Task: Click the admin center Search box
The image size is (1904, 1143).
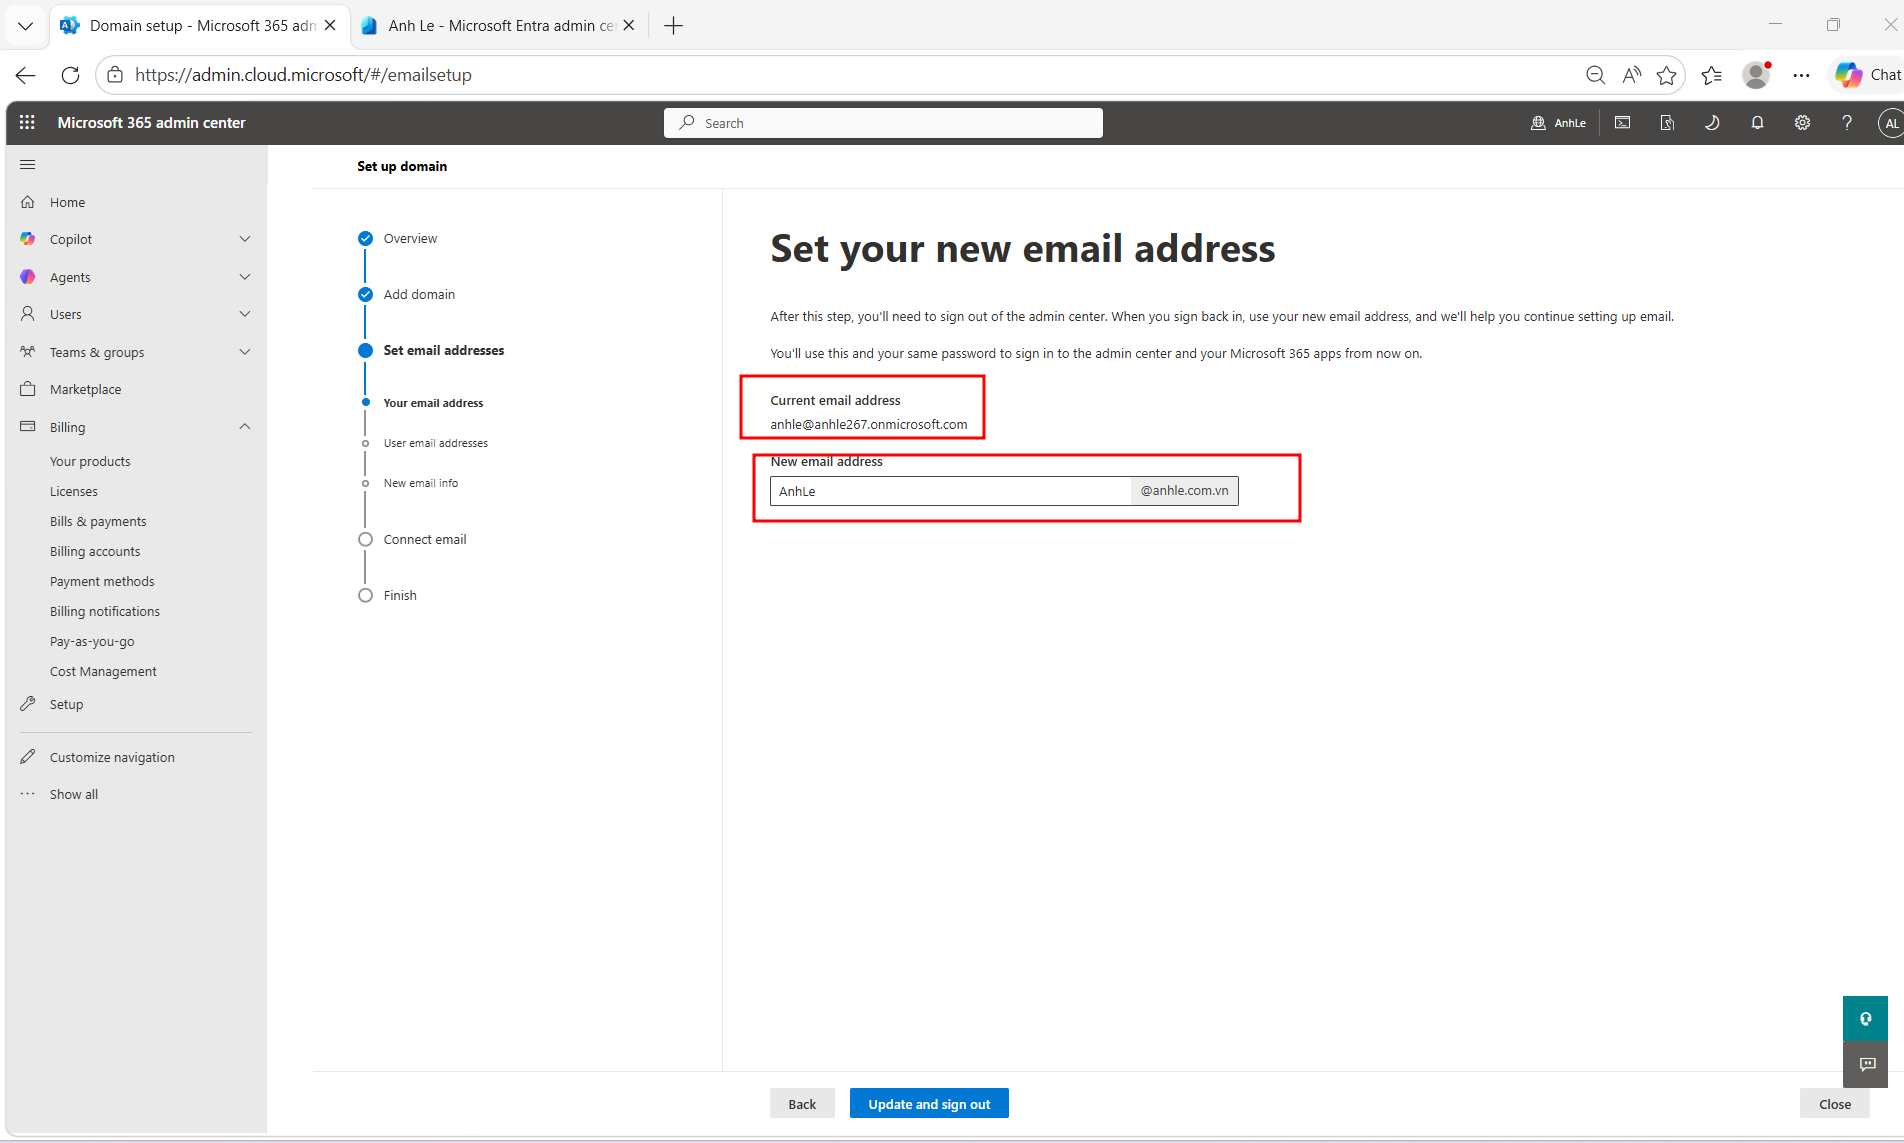Action: click(x=883, y=123)
